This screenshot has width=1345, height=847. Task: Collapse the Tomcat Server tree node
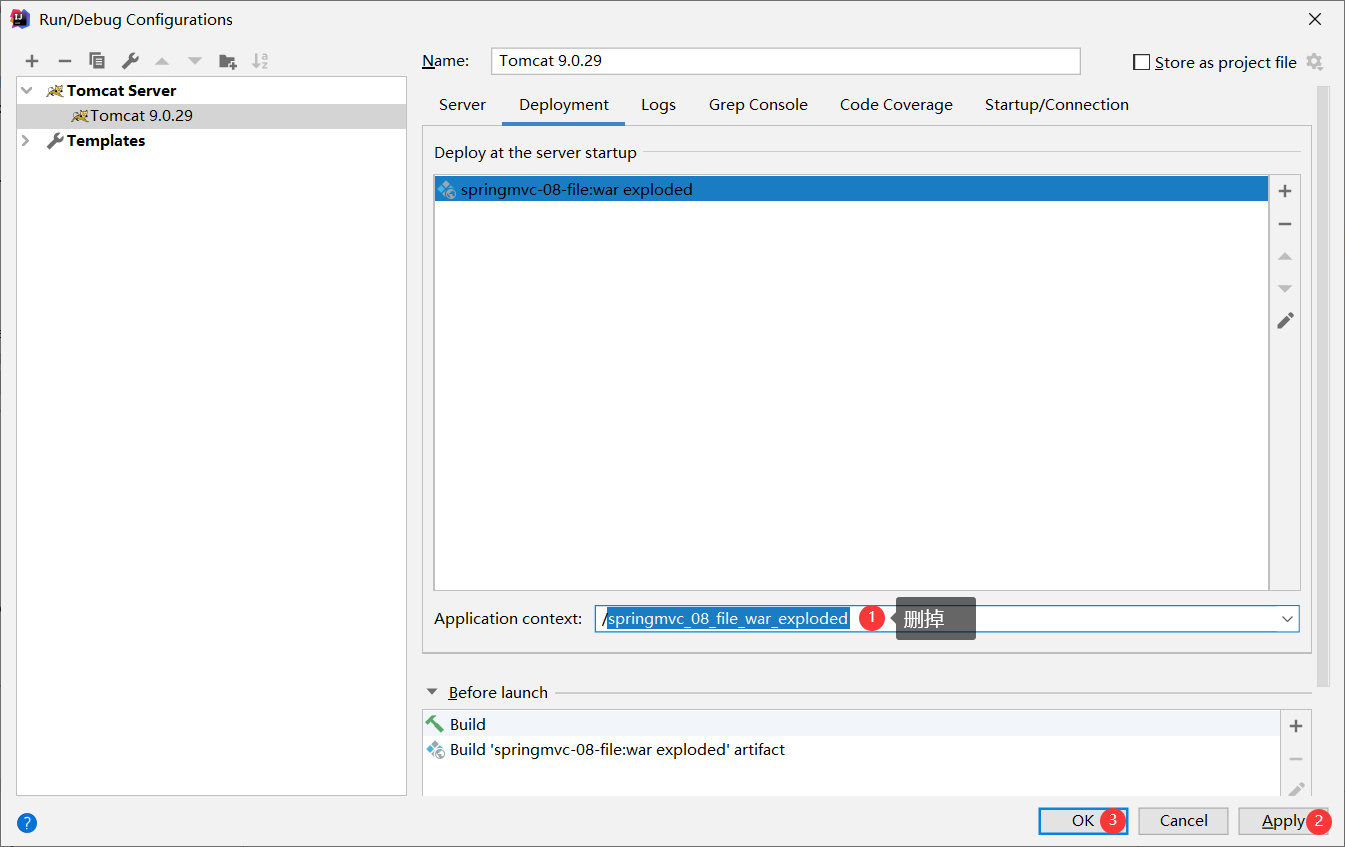(x=27, y=90)
